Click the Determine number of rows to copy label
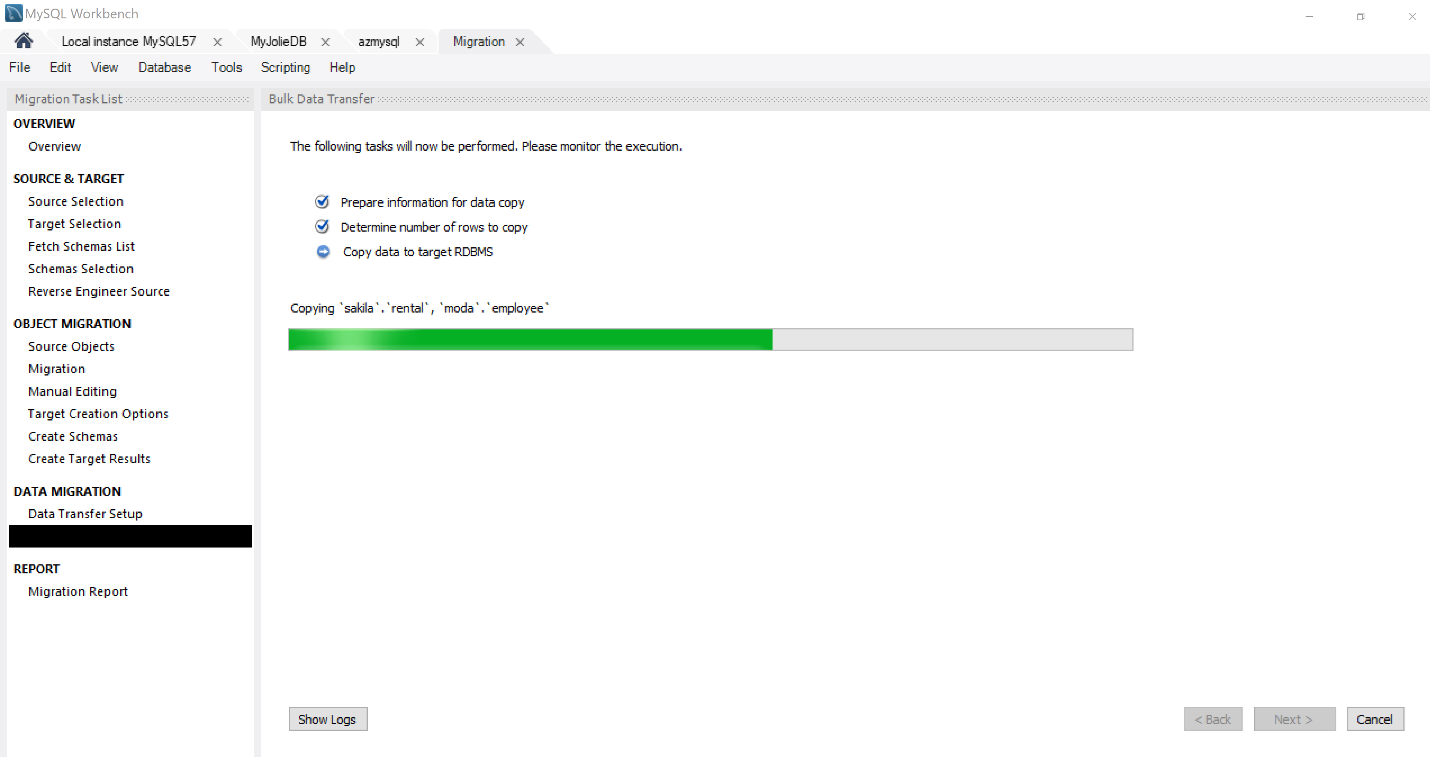Screen dimensions: 1430x757 434,227
